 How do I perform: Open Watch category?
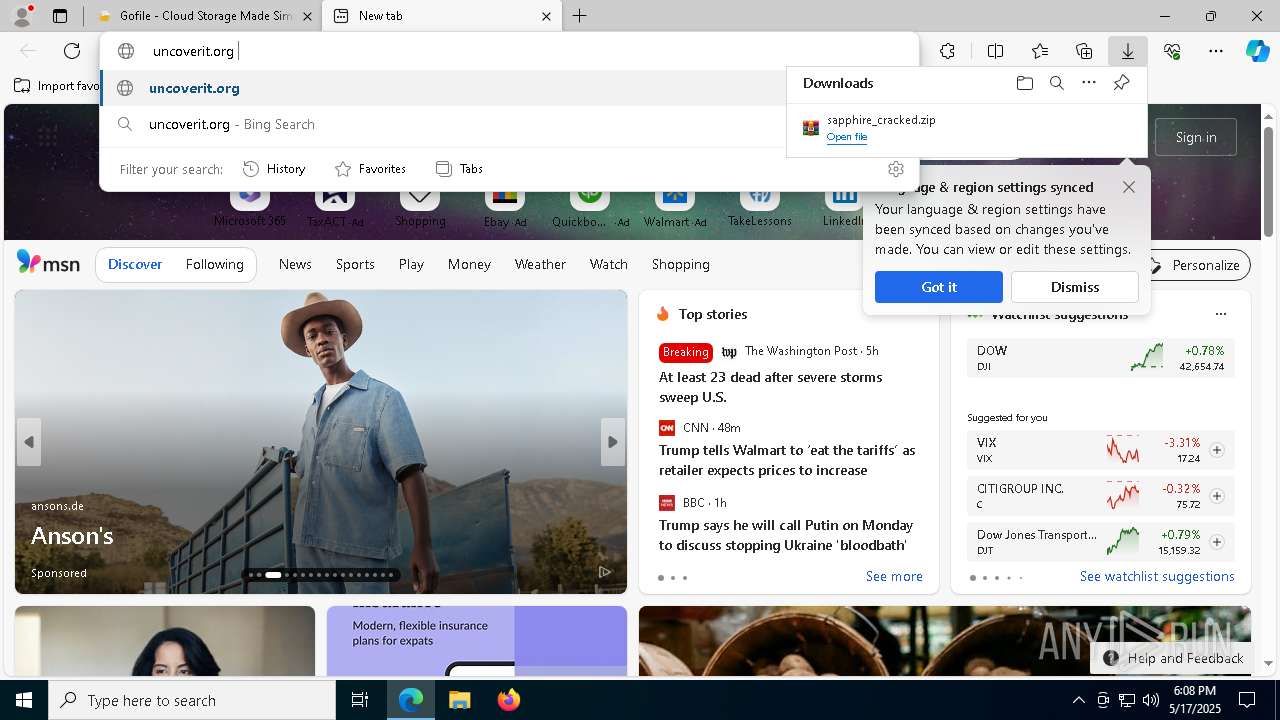609,264
